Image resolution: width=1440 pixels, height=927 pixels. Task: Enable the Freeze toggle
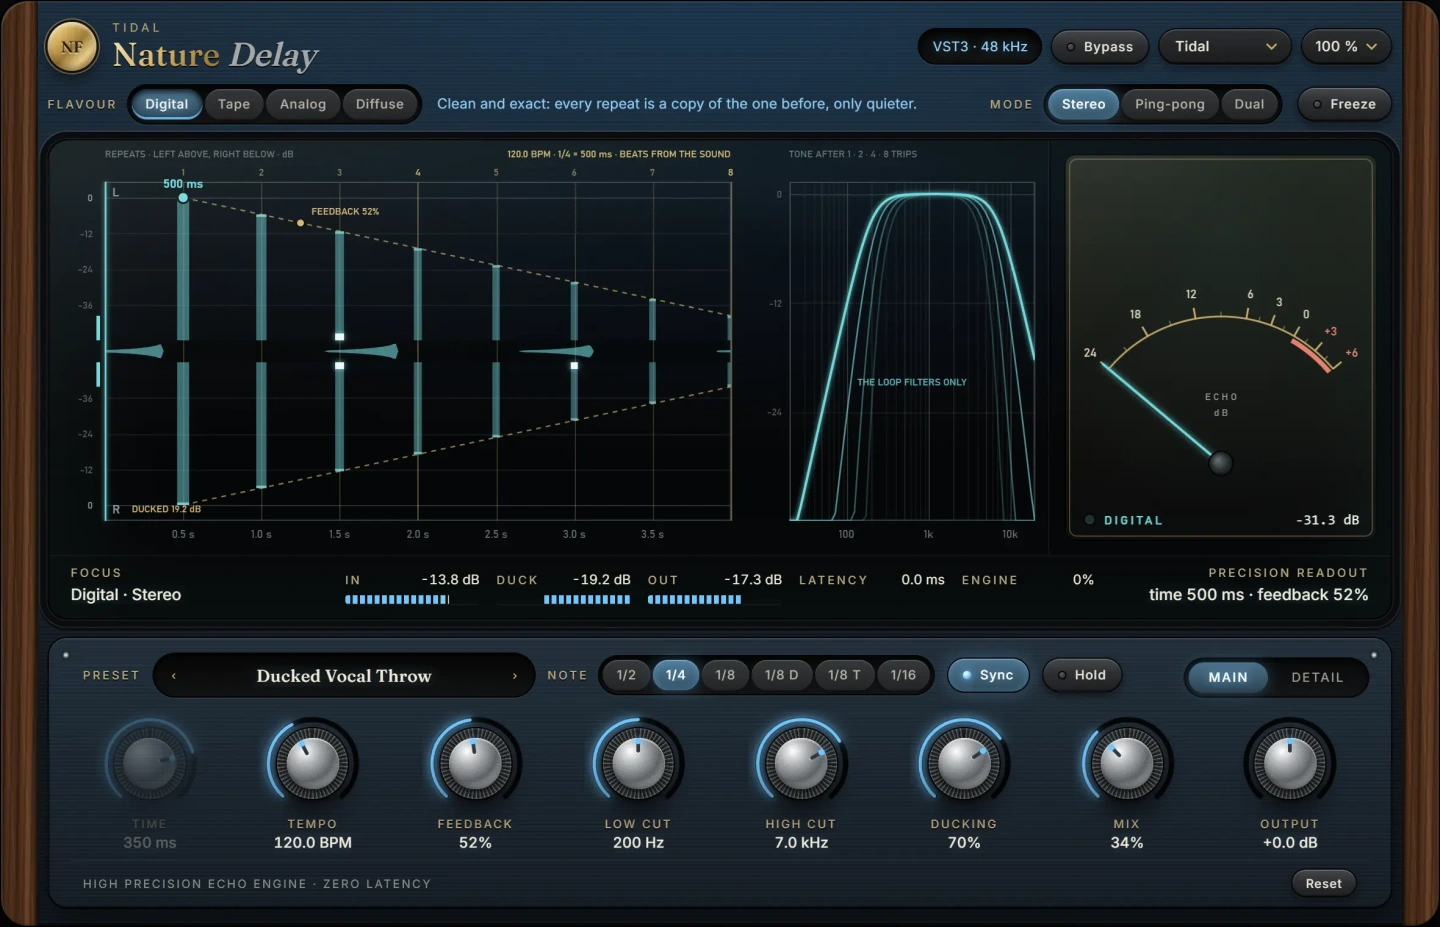point(1344,104)
